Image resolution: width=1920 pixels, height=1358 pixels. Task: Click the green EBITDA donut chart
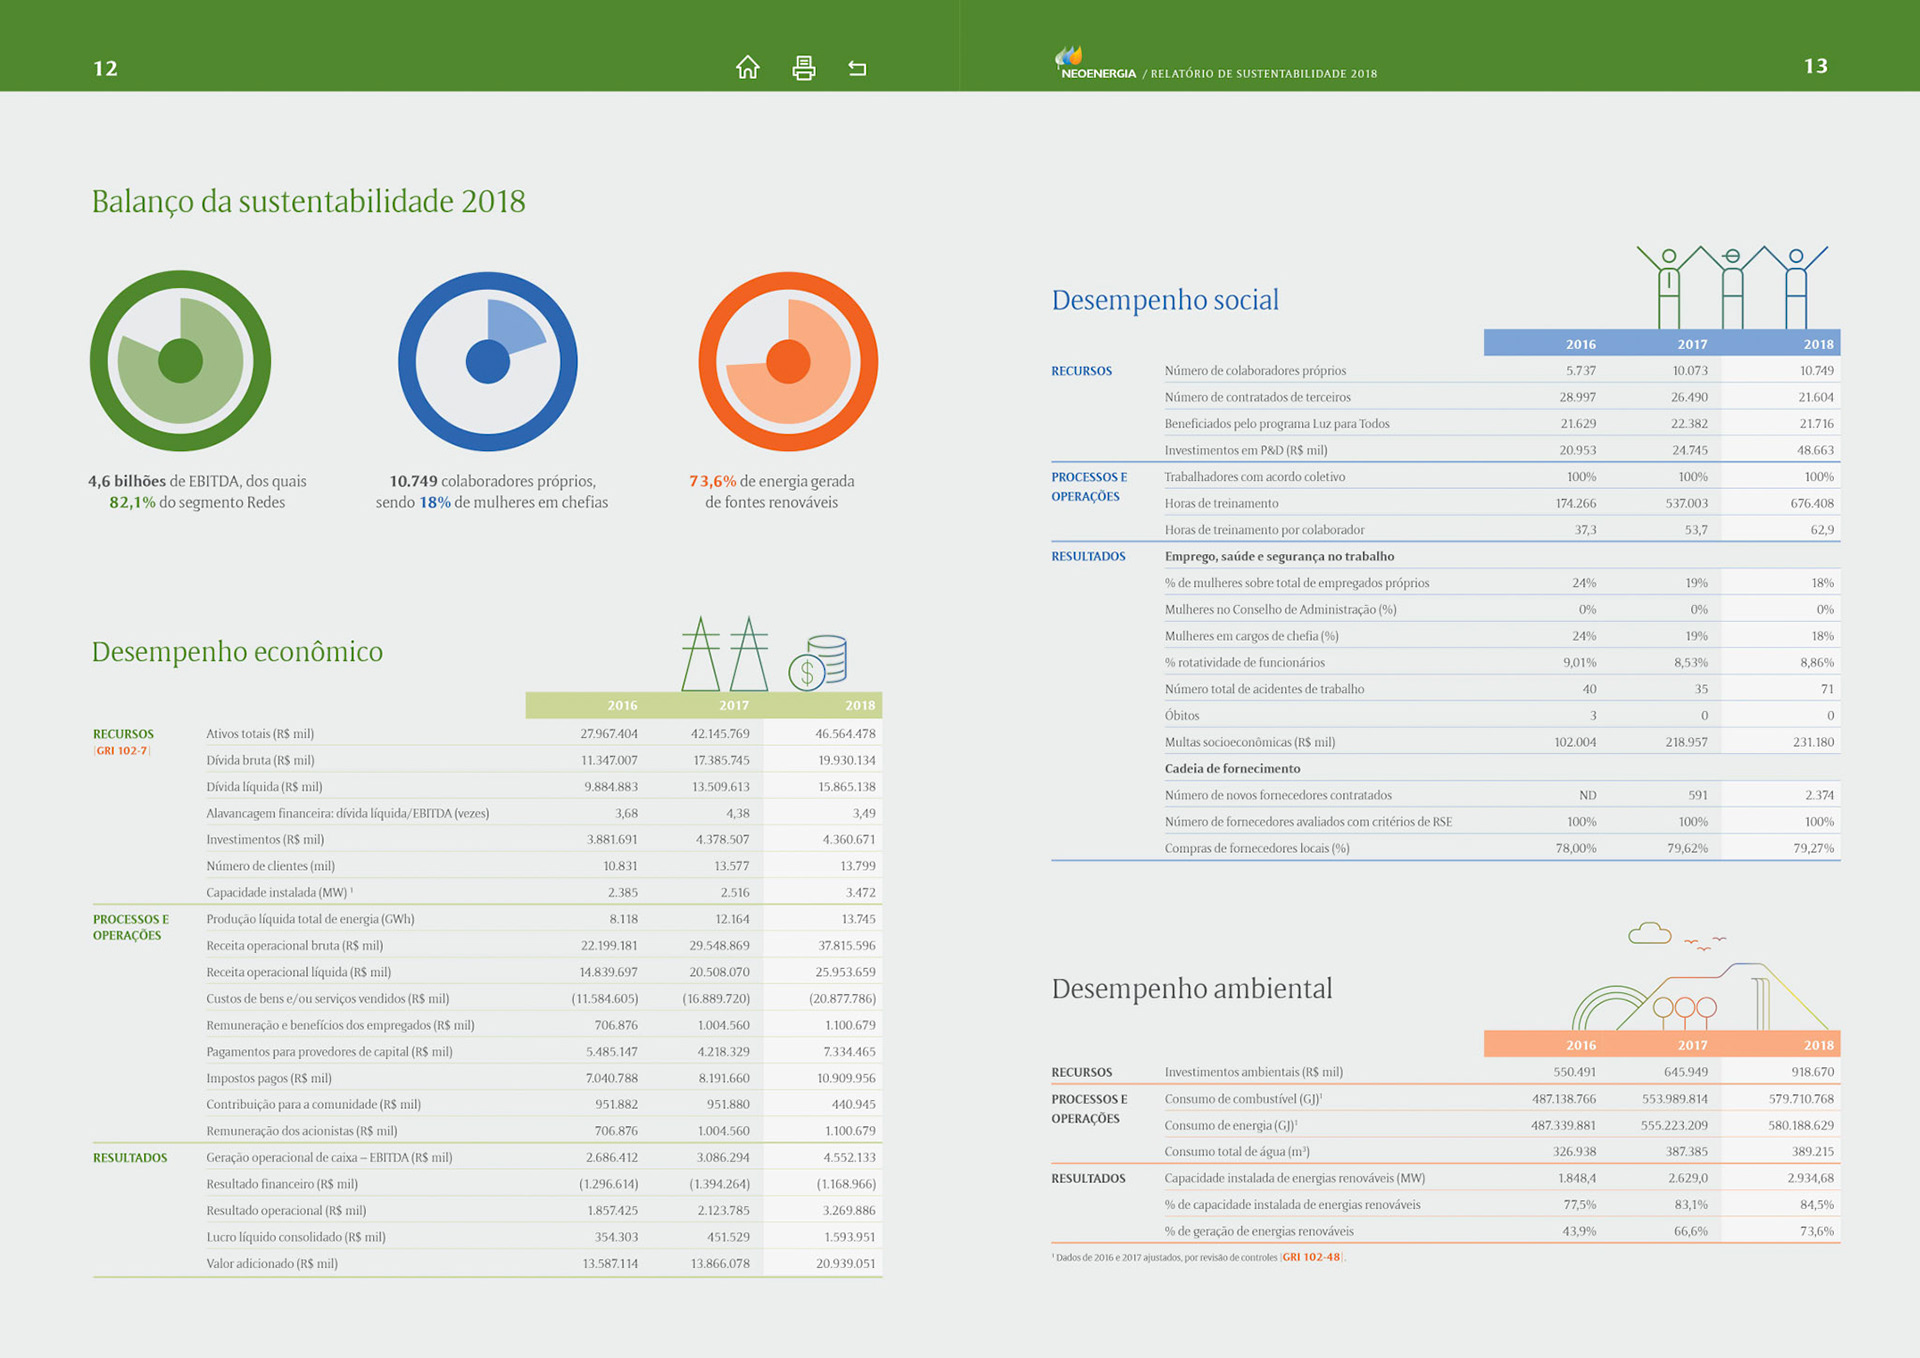click(181, 361)
